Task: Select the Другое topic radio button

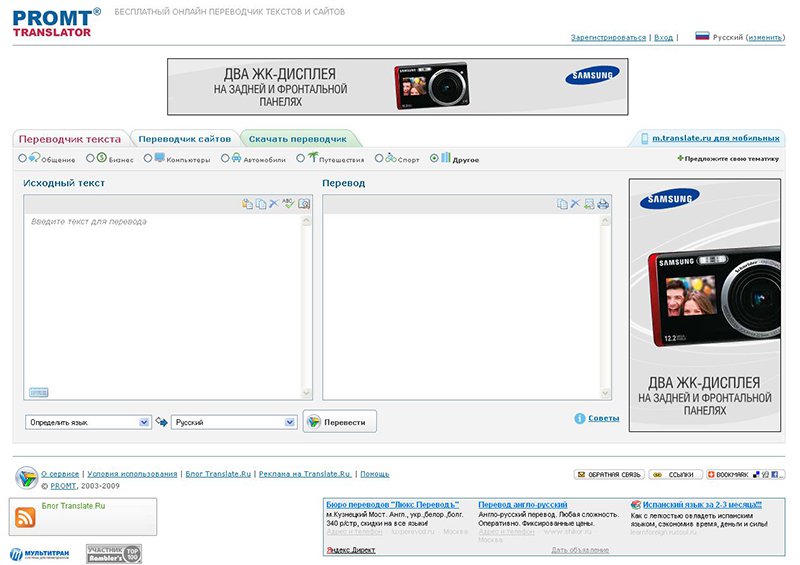Action: tap(434, 158)
